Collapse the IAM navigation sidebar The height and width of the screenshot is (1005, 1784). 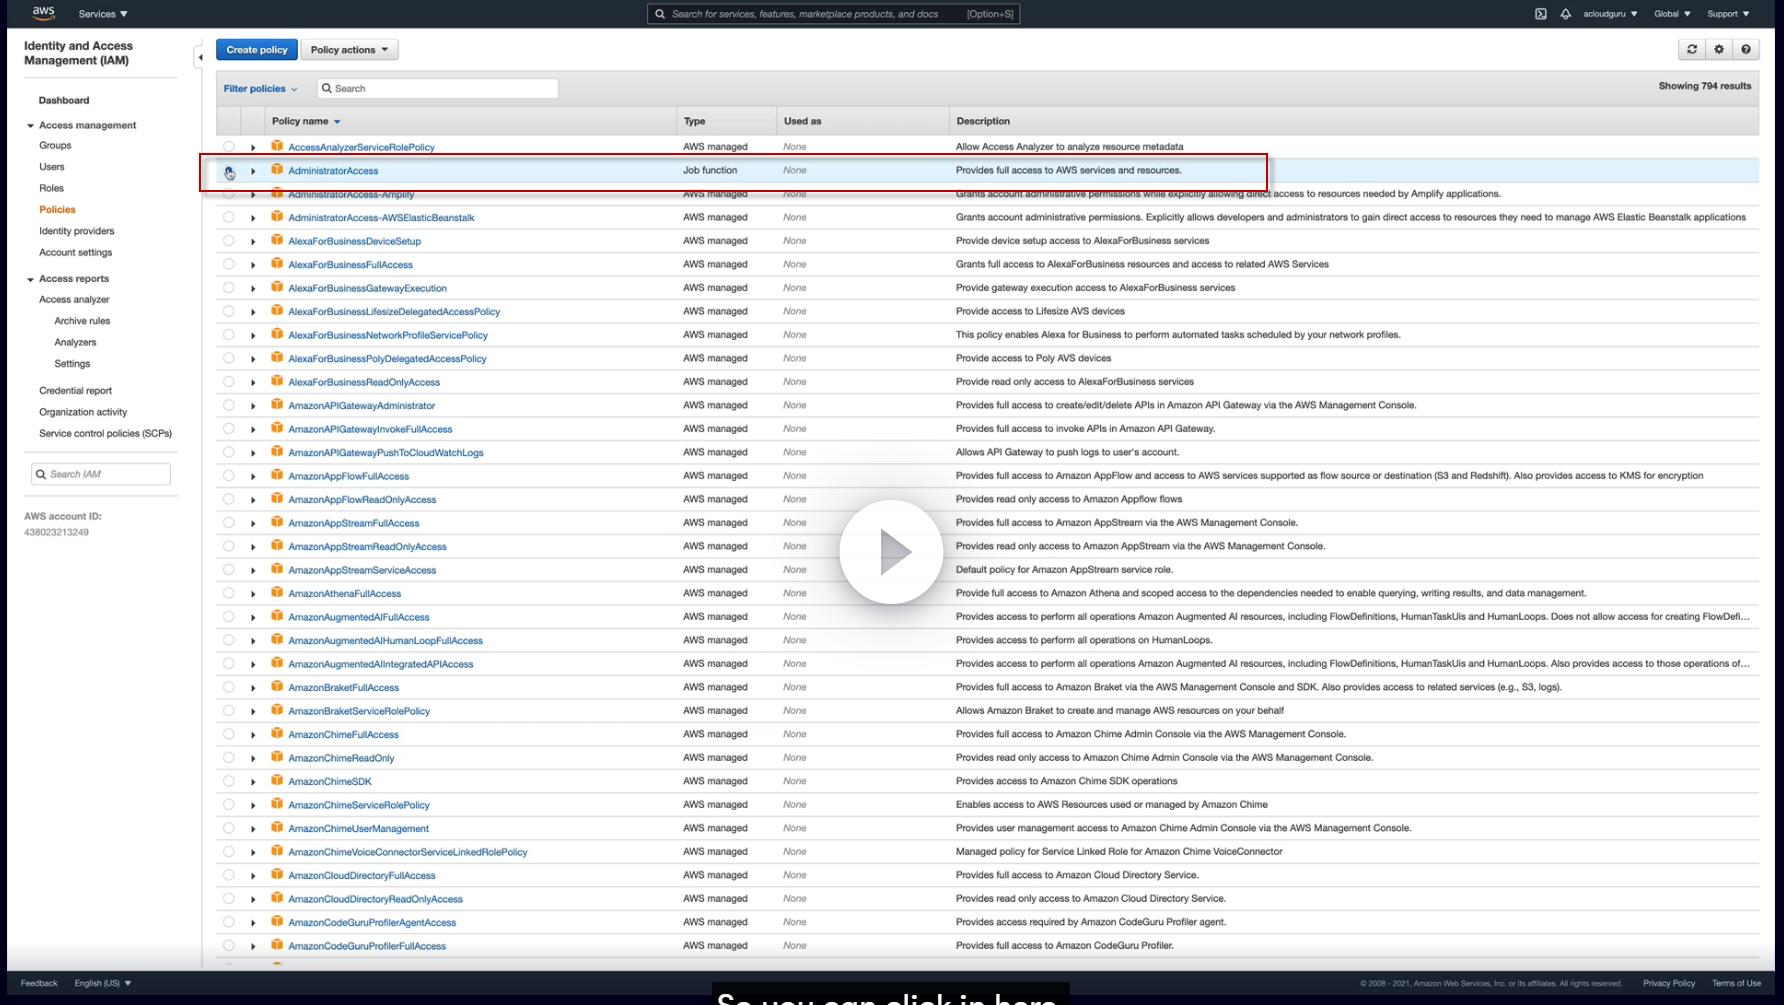pos(200,57)
